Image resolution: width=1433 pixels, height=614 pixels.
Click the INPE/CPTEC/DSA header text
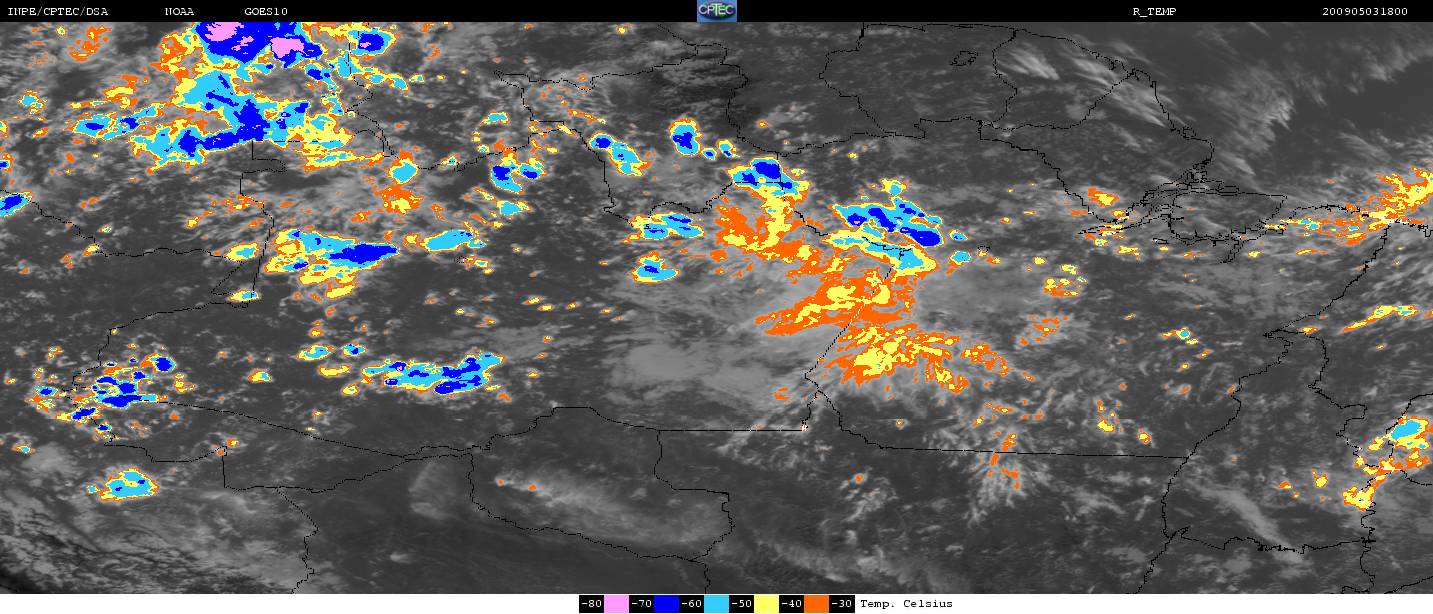pos(58,11)
